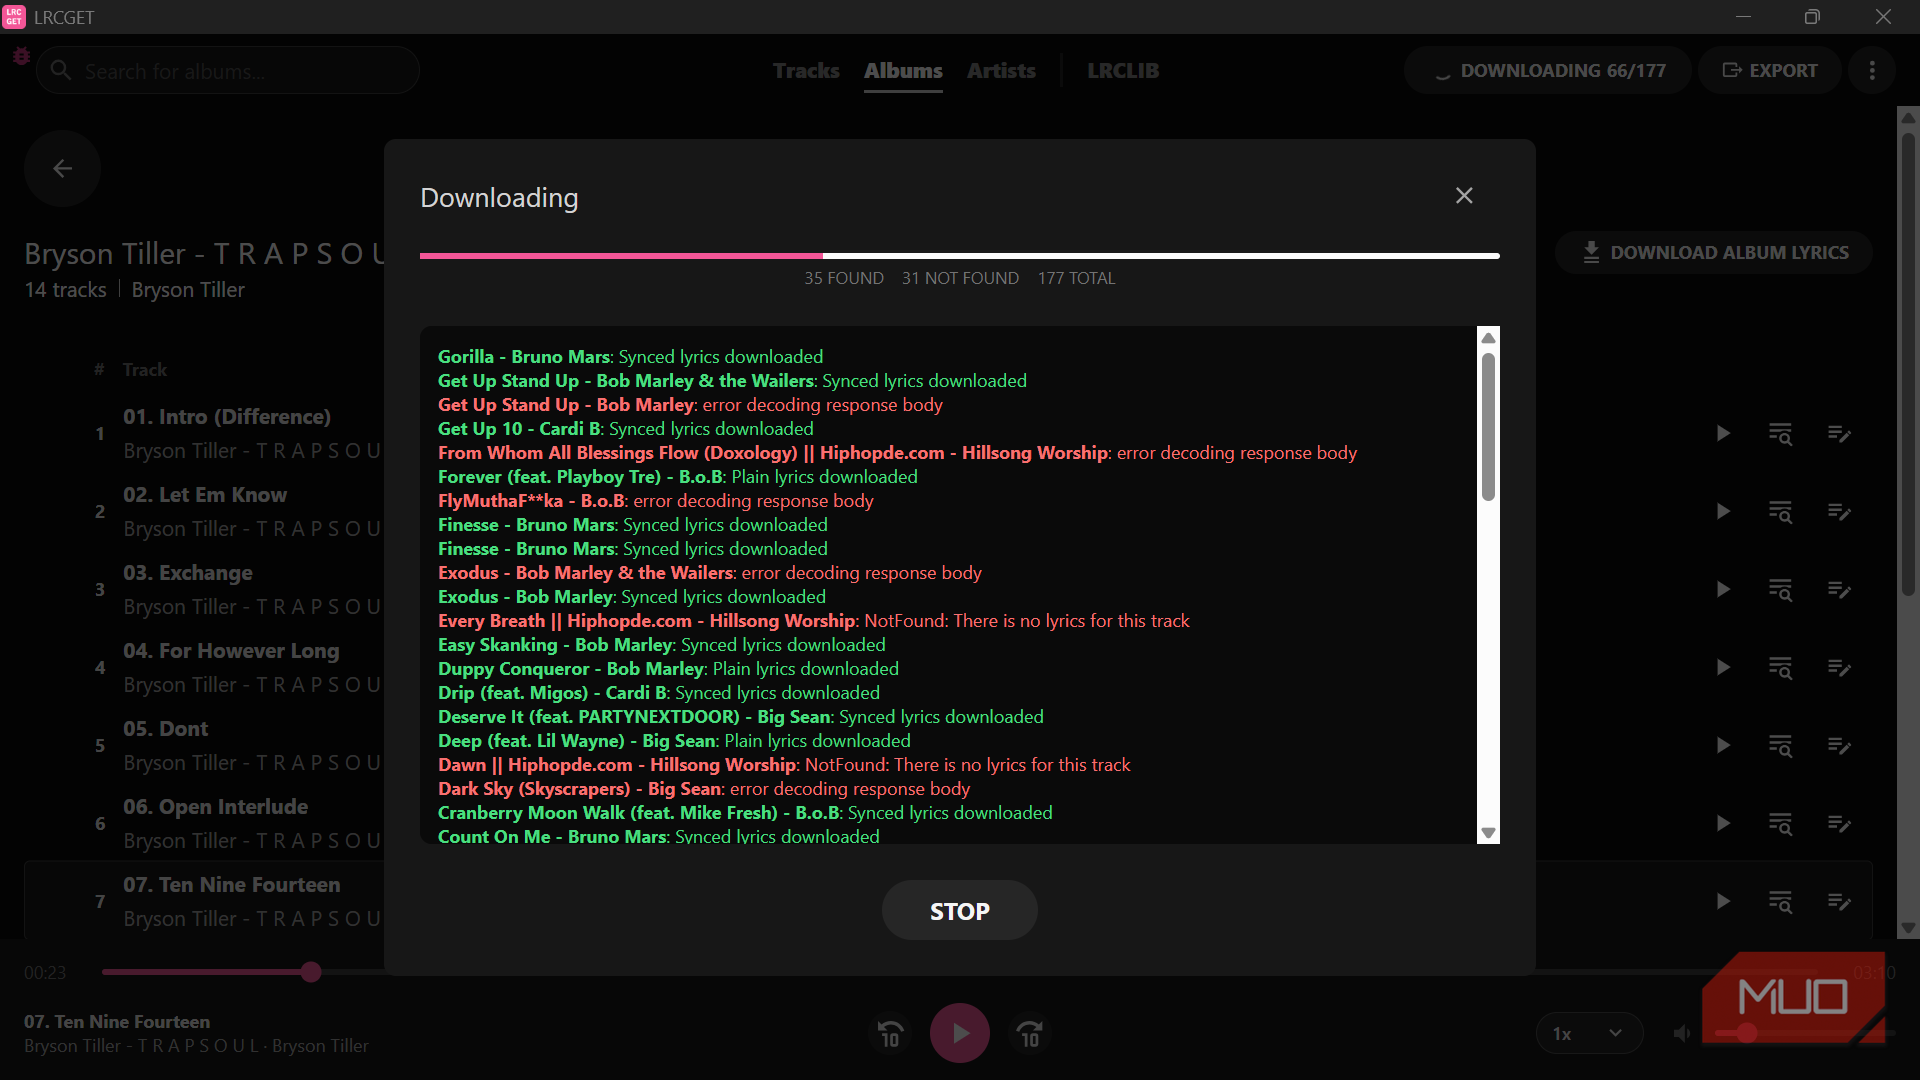Edit lyrics for 03. Exchange
This screenshot has width=1920, height=1080.
[x=1839, y=589]
